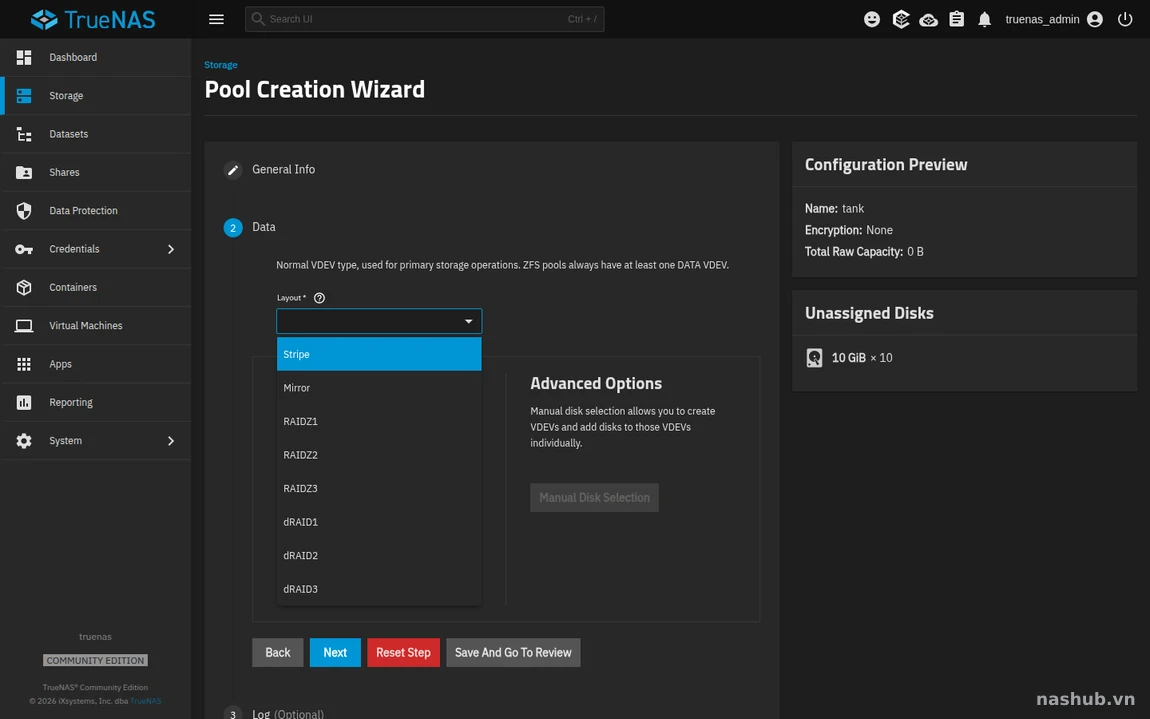This screenshot has width=1150, height=719.
Task: Click the System gear icon
Action: (x=24, y=441)
